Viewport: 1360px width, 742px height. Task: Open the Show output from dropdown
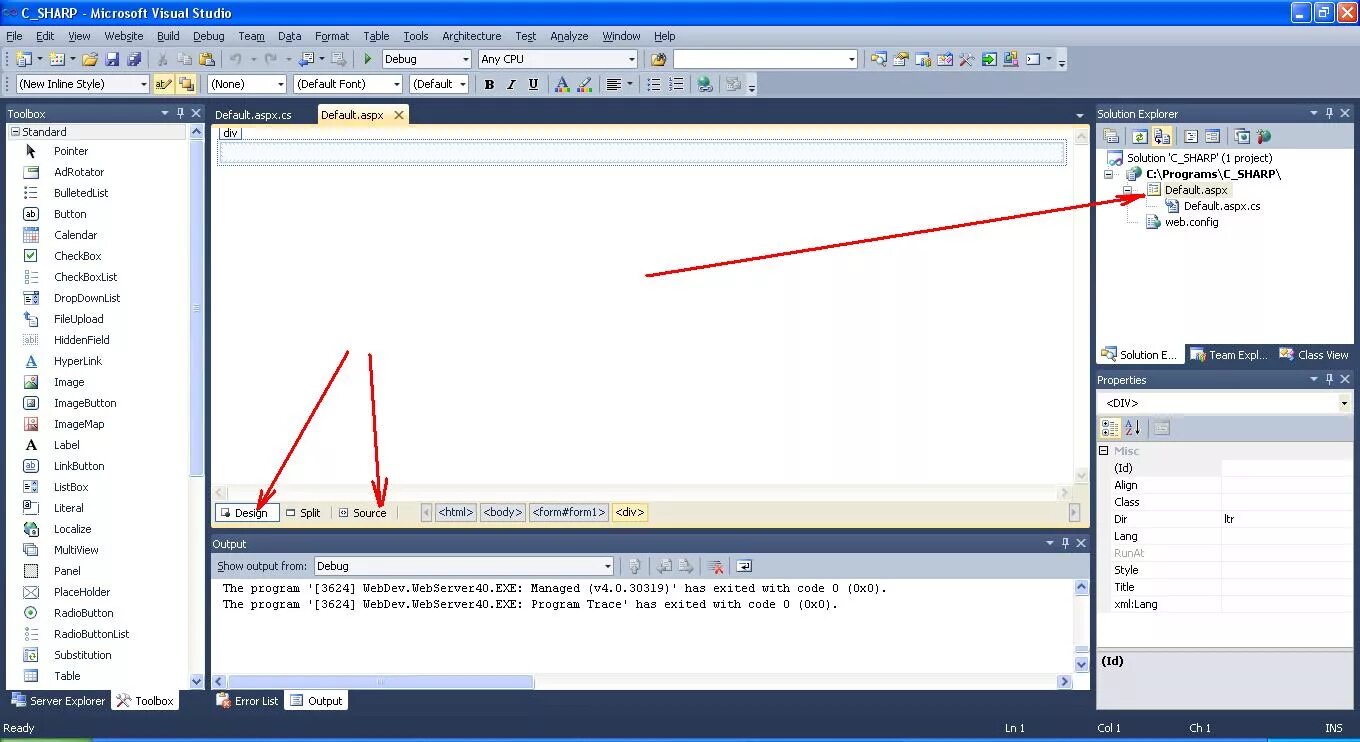tap(607, 566)
